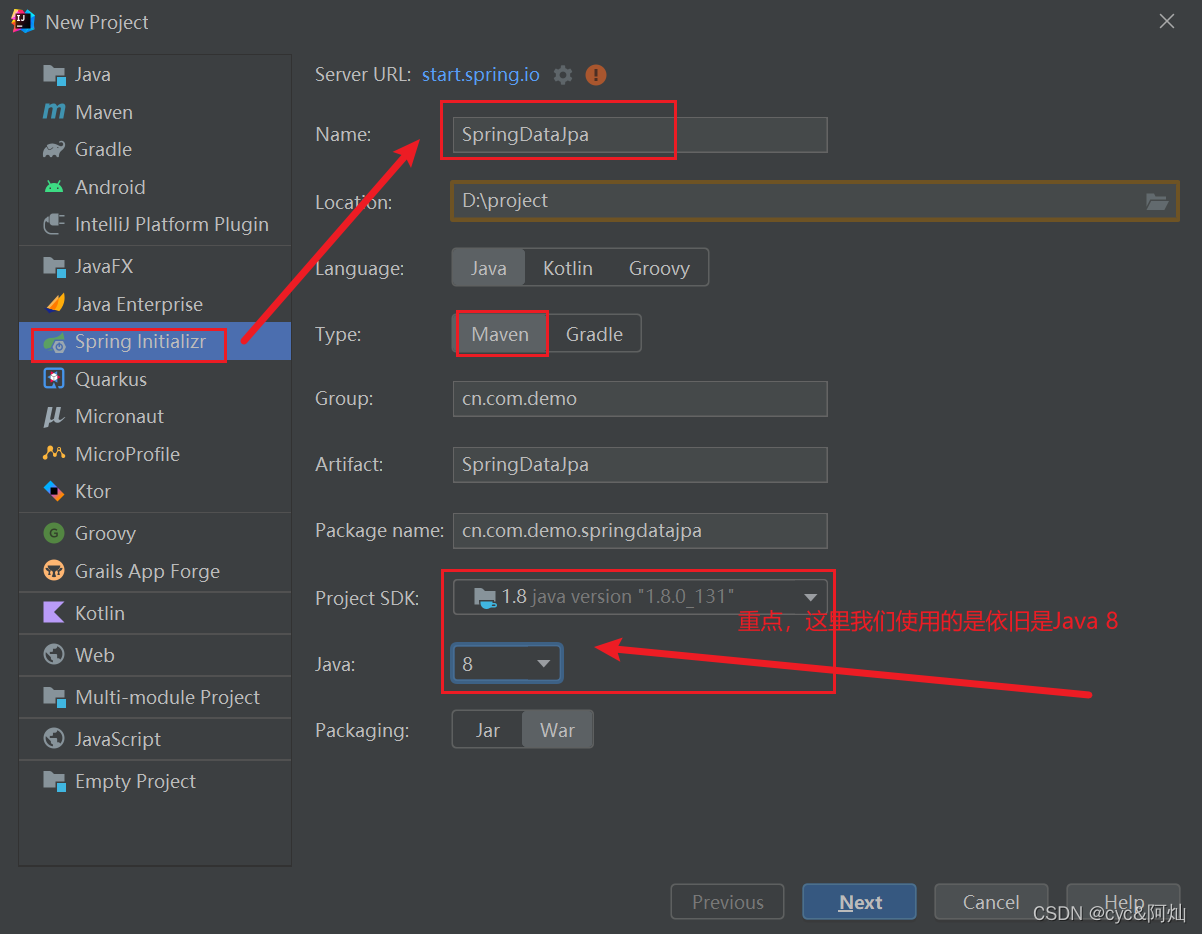Screen dimensions: 1202x934
Task: Select Jar packaging
Action: tap(488, 730)
